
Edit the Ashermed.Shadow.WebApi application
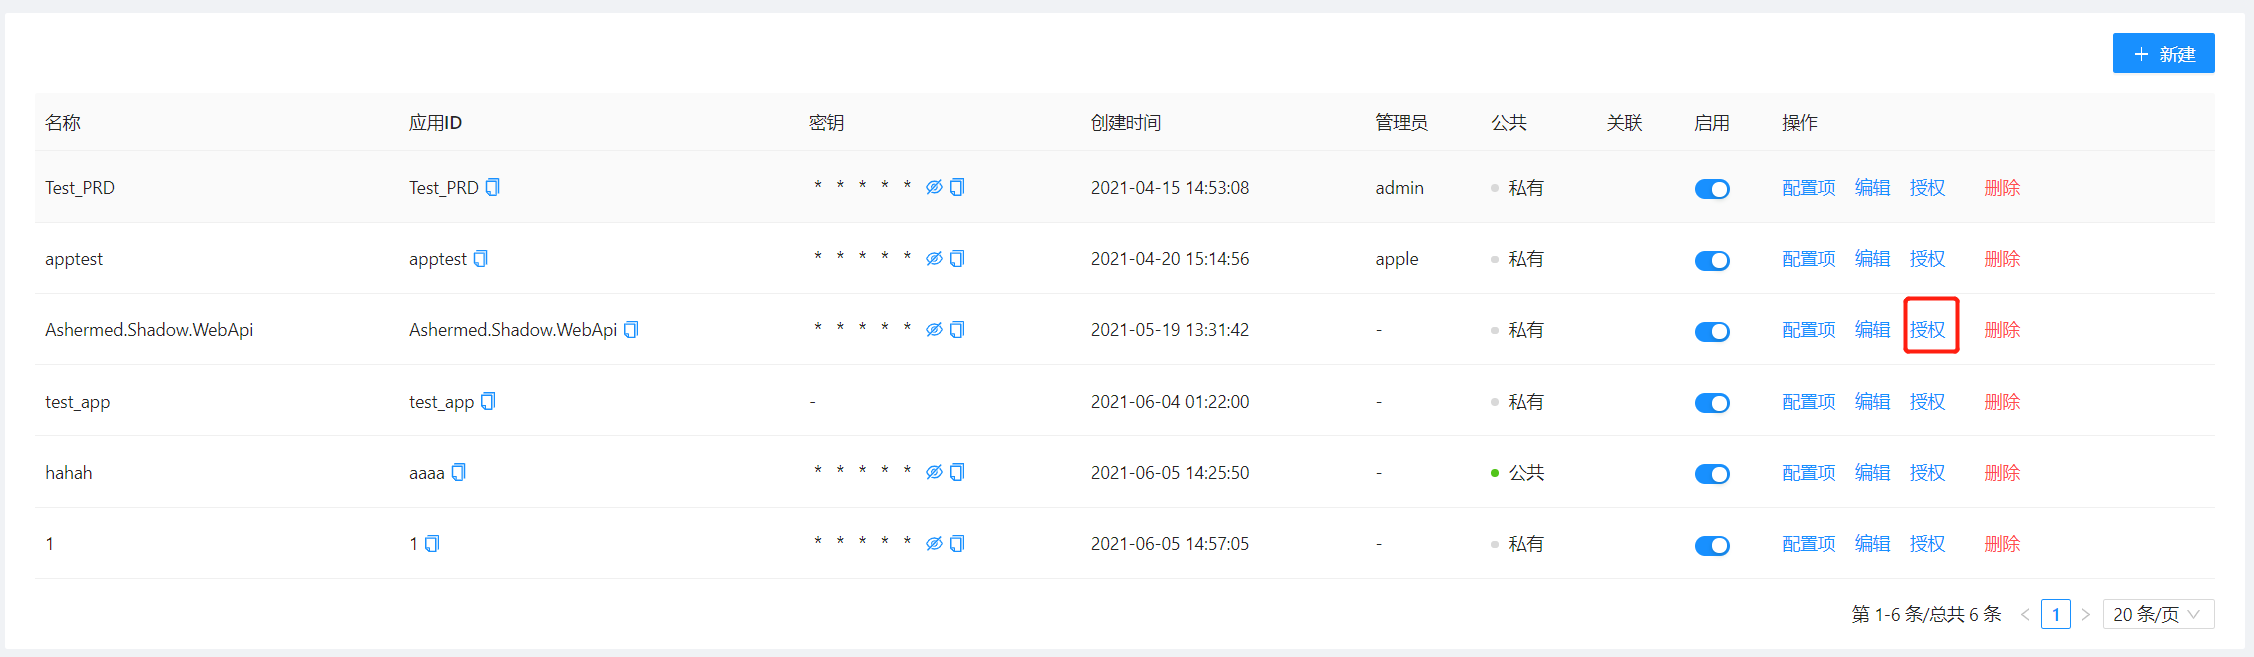1872,329
